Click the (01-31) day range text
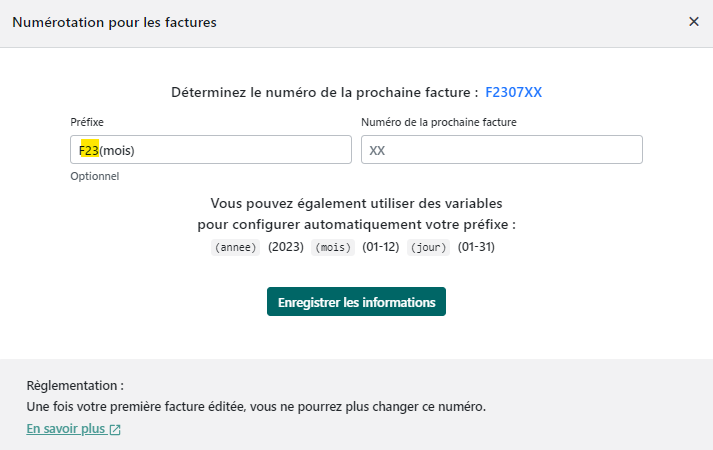 (x=477, y=247)
